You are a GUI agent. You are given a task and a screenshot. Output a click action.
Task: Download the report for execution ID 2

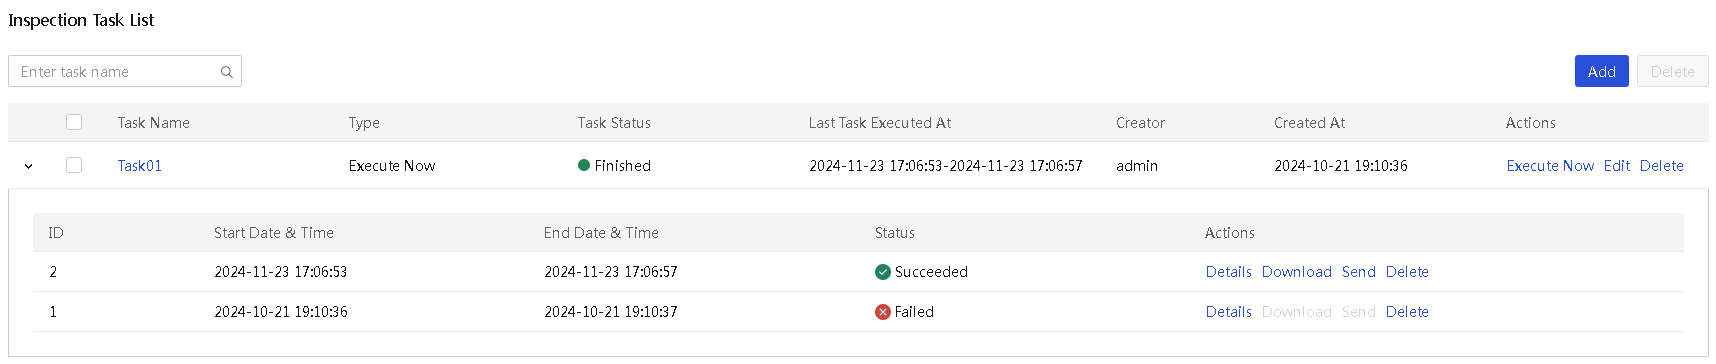pyautogui.click(x=1296, y=272)
